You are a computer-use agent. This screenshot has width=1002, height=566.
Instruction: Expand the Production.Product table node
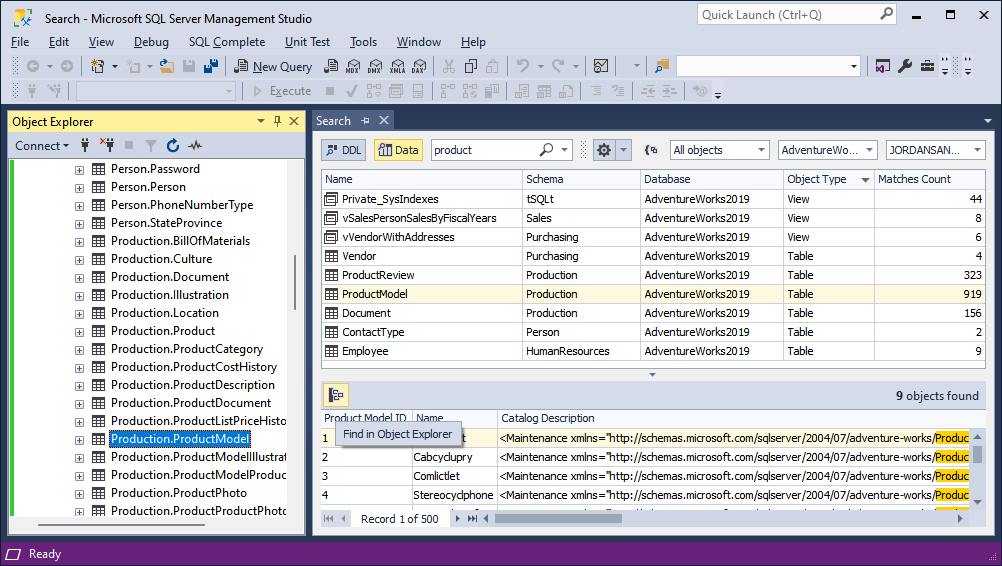pyautogui.click(x=79, y=332)
